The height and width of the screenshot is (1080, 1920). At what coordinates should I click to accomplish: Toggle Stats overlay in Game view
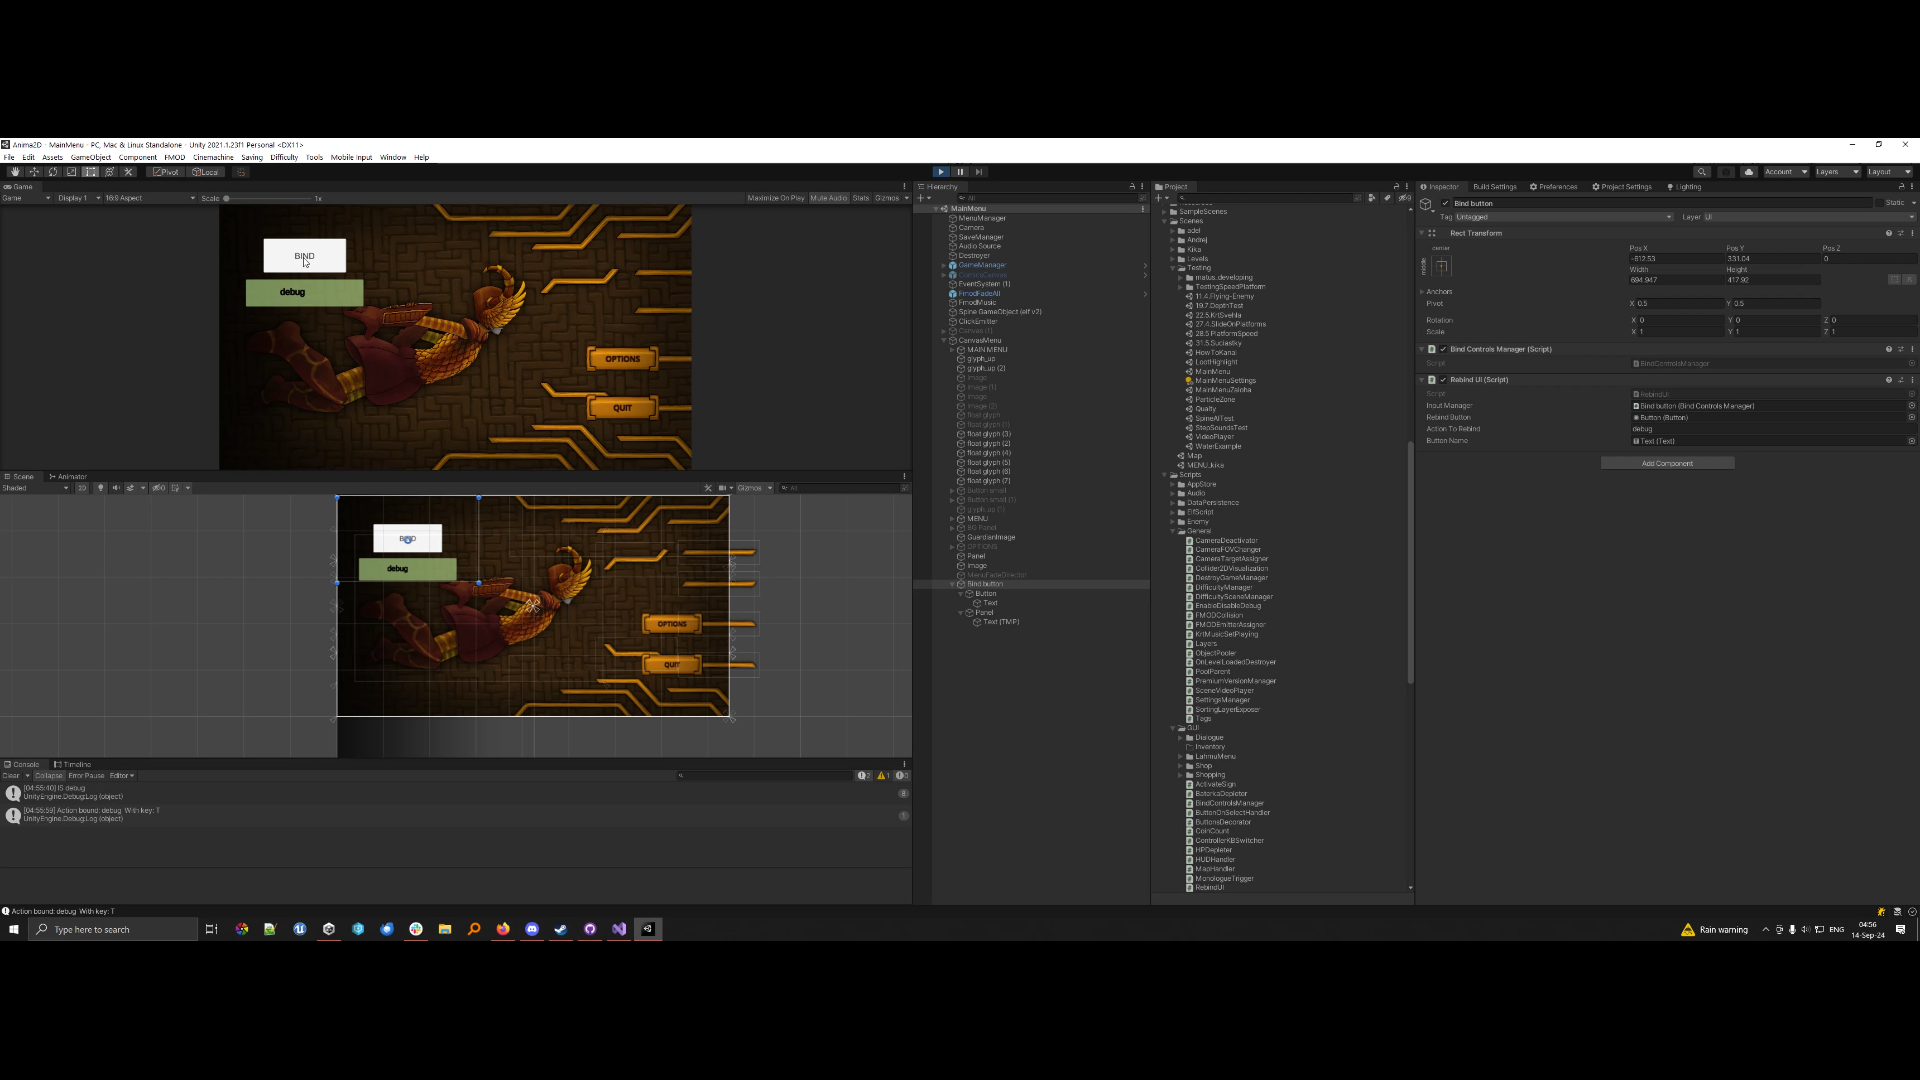click(861, 198)
